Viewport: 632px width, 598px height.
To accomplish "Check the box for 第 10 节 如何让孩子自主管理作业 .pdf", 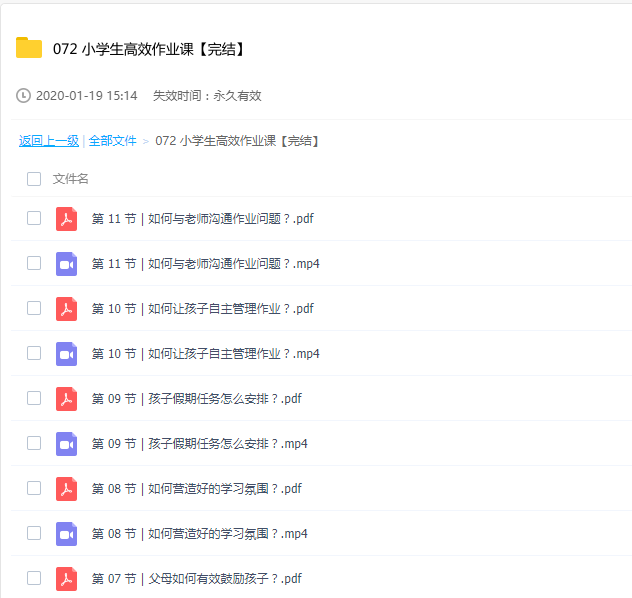I will (x=34, y=308).
